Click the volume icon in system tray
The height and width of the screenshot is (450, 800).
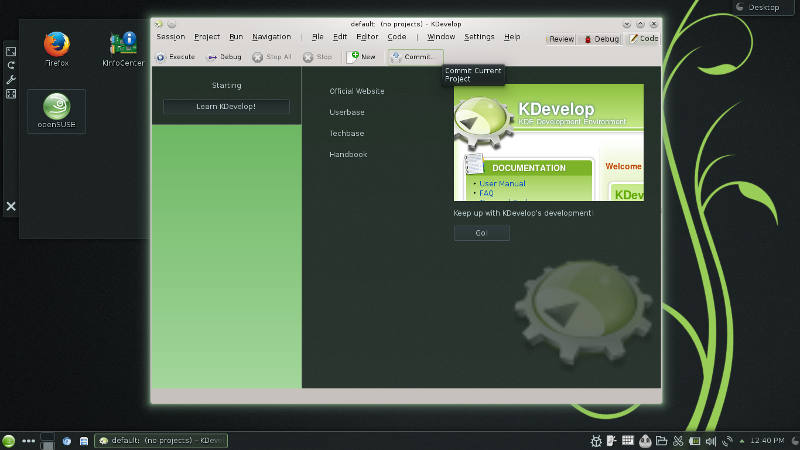(711, 441)
